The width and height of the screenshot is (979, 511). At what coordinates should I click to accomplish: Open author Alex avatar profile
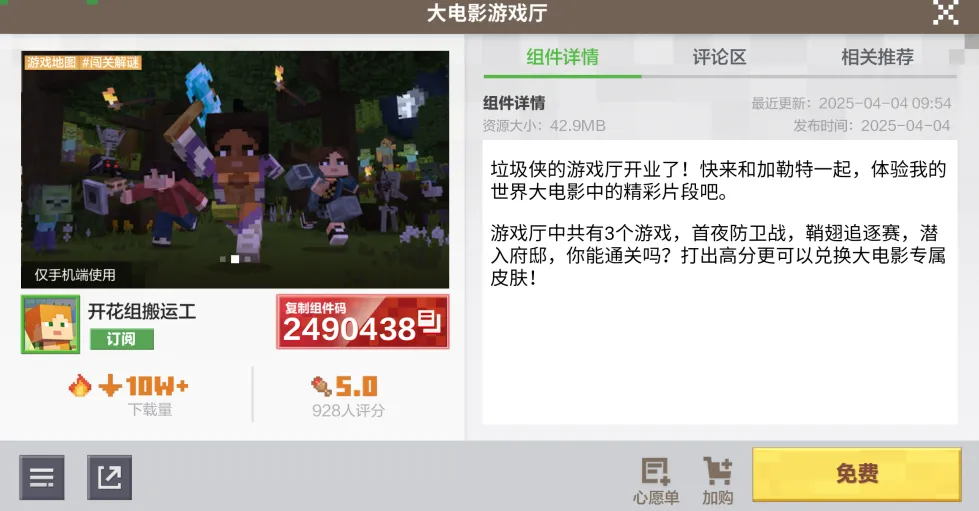[x=51, y=324]
